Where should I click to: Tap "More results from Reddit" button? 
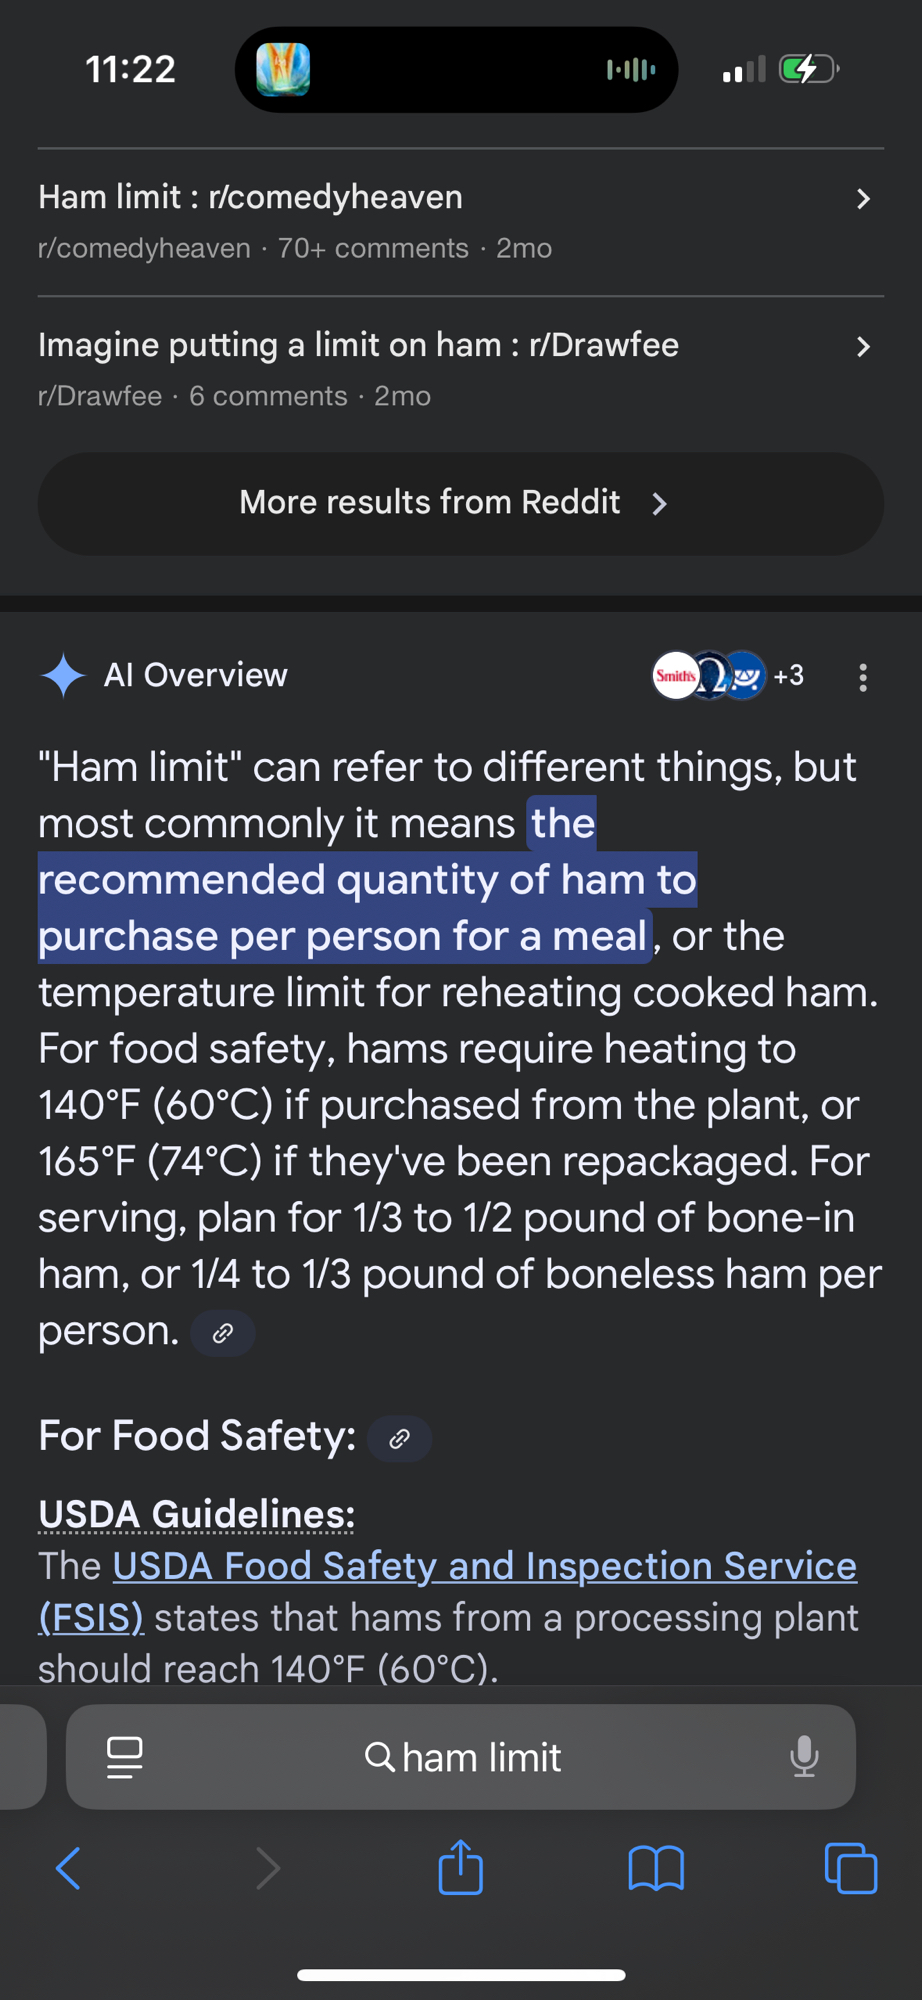[x=460, y=503]
